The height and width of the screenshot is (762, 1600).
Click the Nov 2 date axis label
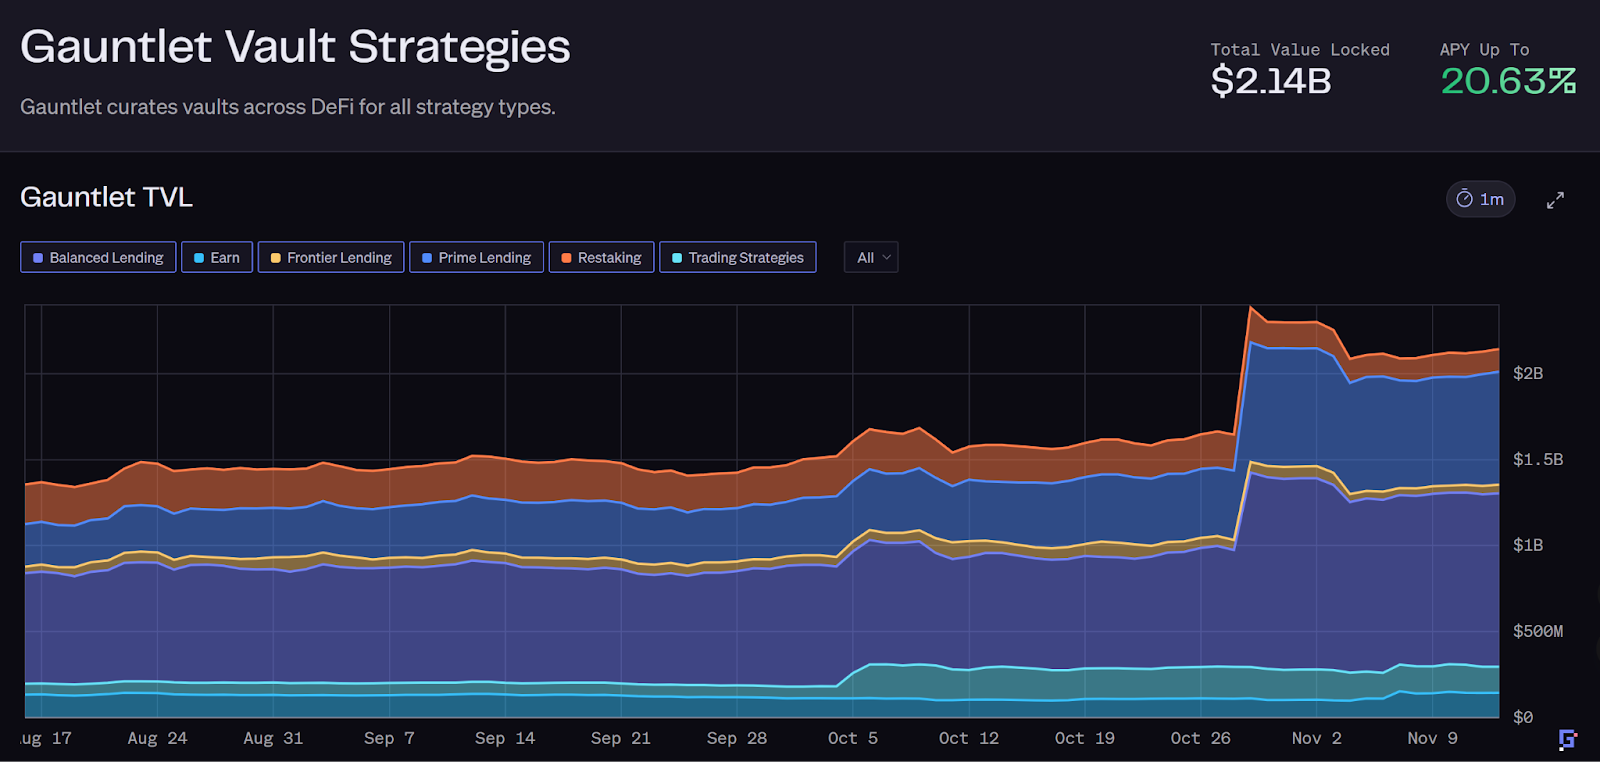click(x=1316, y=738)
